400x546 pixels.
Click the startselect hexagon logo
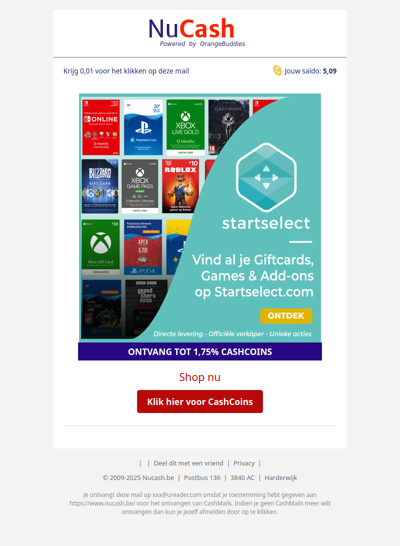[x=266, y=177]
